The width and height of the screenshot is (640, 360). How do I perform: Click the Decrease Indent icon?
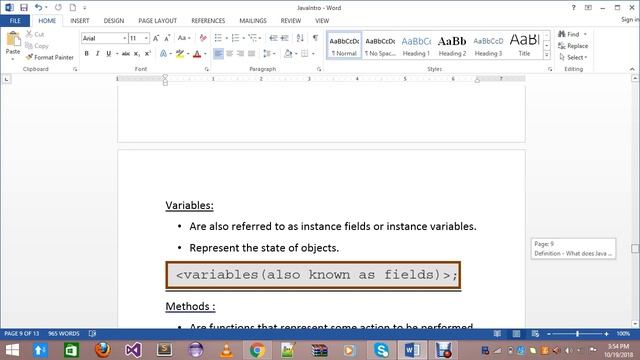click(273, 38)
